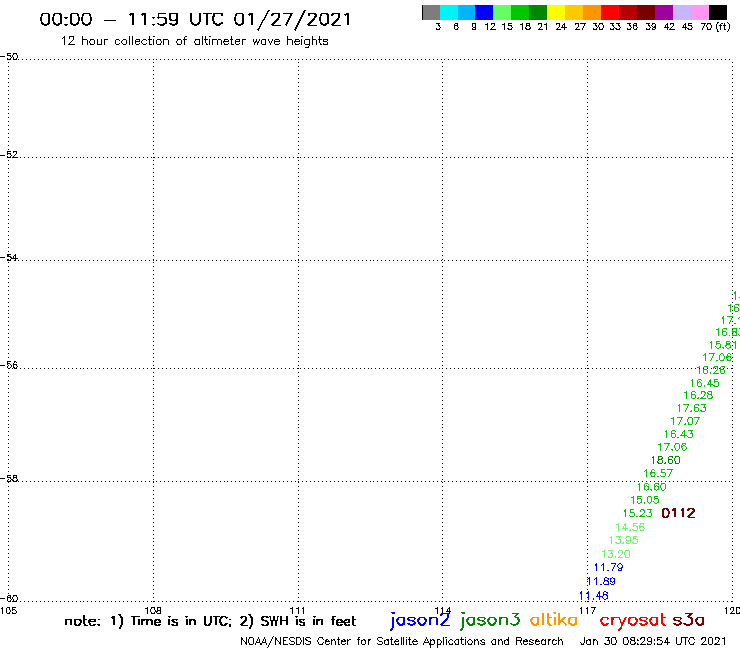Select the 114 longitude axis label
The image size is (740, 650).
[443, 611]
